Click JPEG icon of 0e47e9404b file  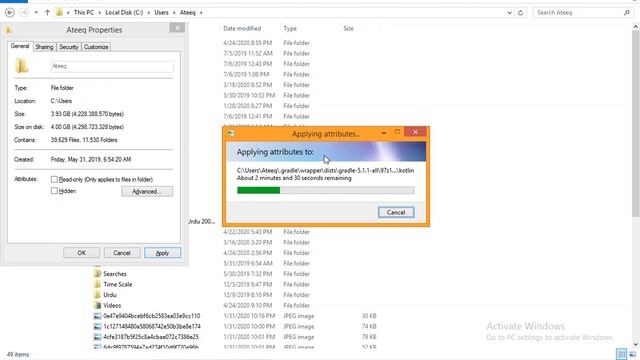click(97, 316)
